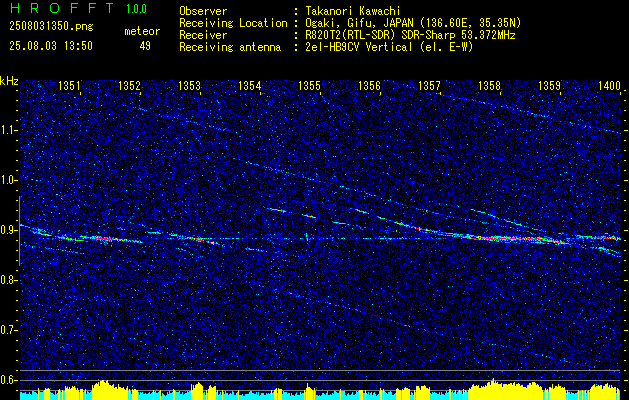This screenshot has width=629, height=400.
Task: Click the 1357 time marker
Action: coord(430,86)
